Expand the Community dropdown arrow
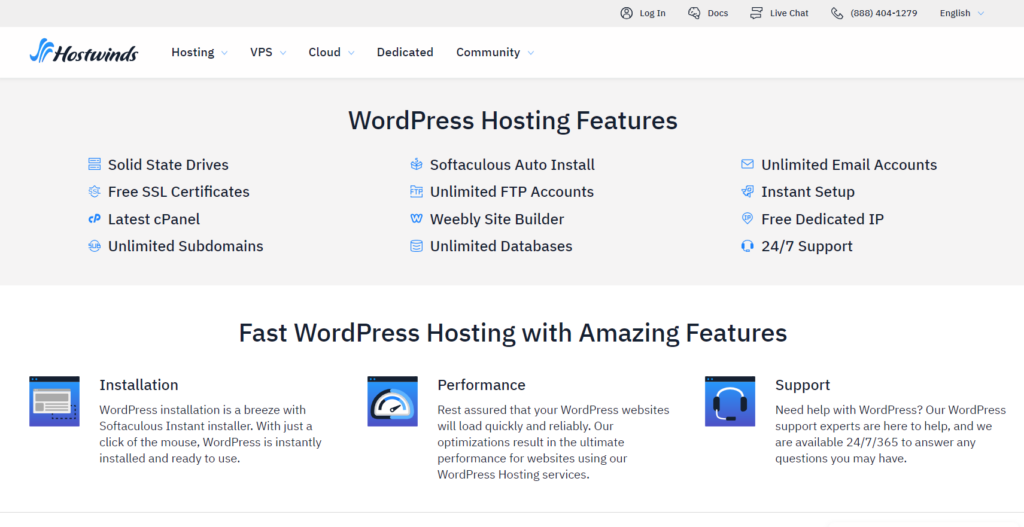This screenshot has width=1024, height=527. click(530, 53)
